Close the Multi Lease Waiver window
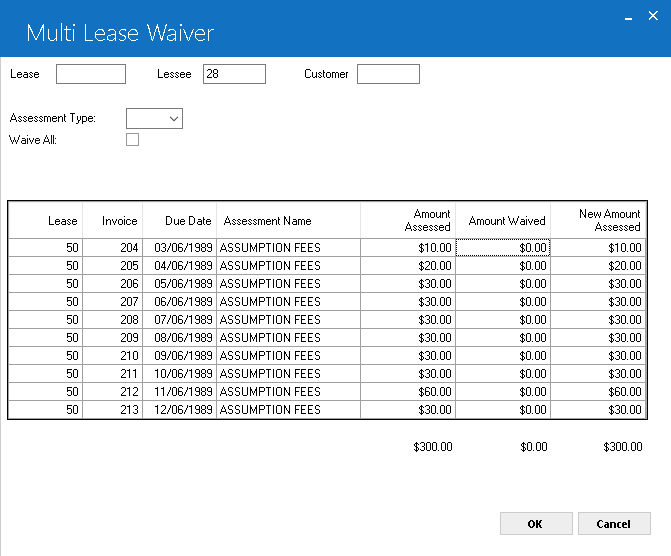 (x=653, y=16)
